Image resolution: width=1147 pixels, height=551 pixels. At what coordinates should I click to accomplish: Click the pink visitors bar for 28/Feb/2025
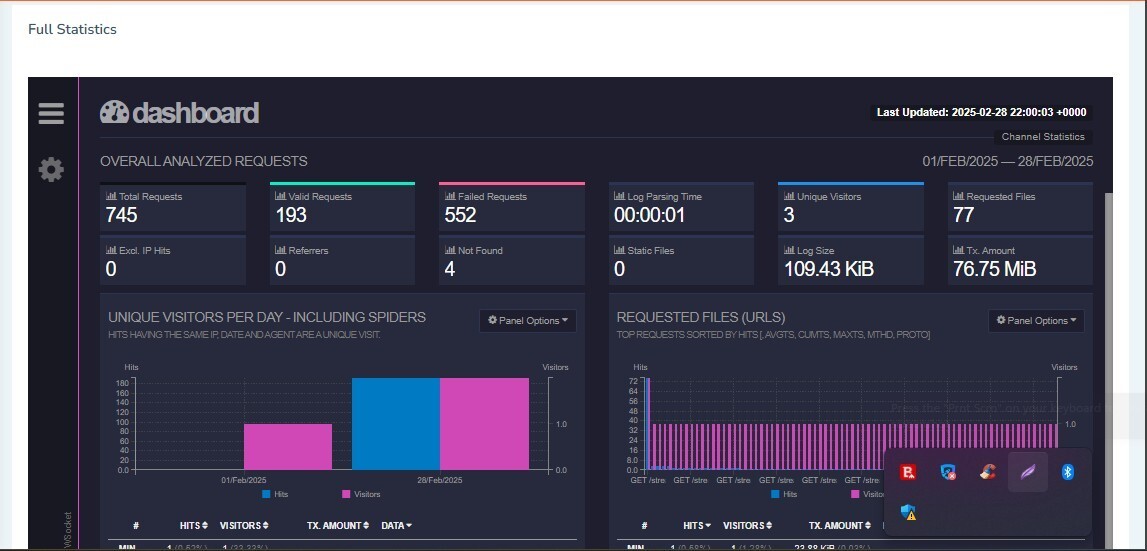pyautogui.click(x=484, y=424)
